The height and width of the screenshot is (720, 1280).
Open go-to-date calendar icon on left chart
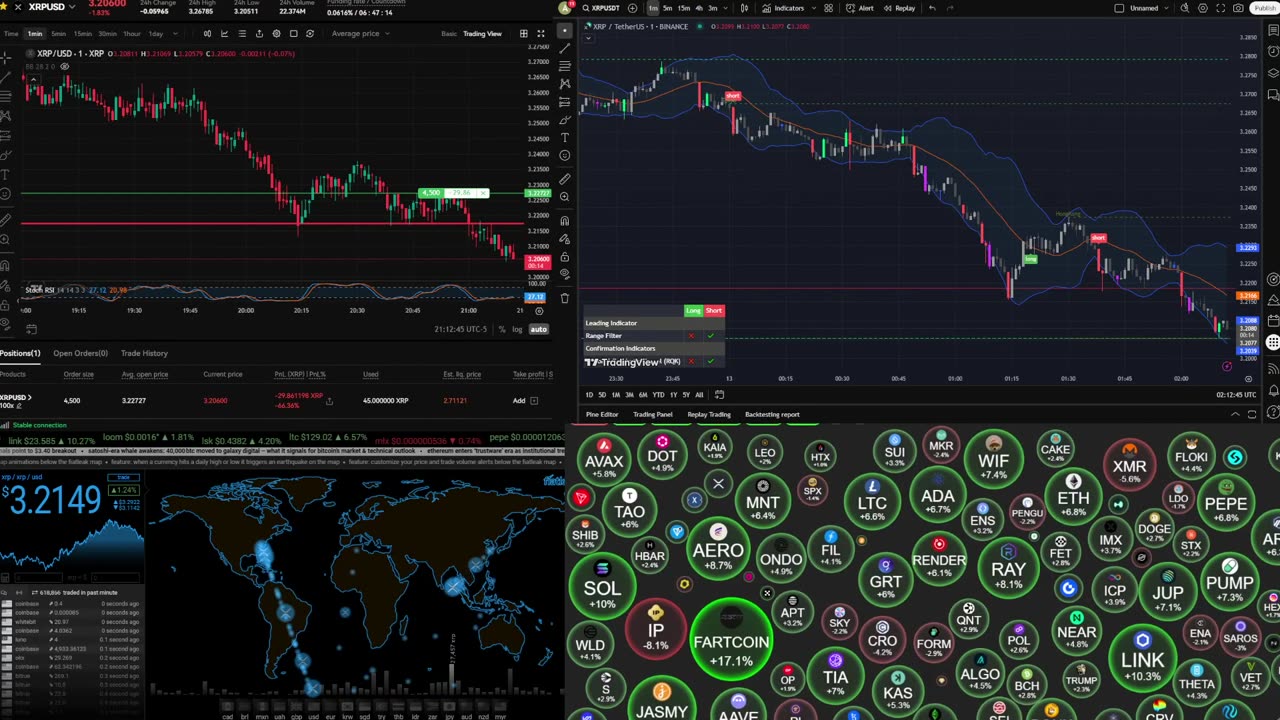tap(30, 329)
